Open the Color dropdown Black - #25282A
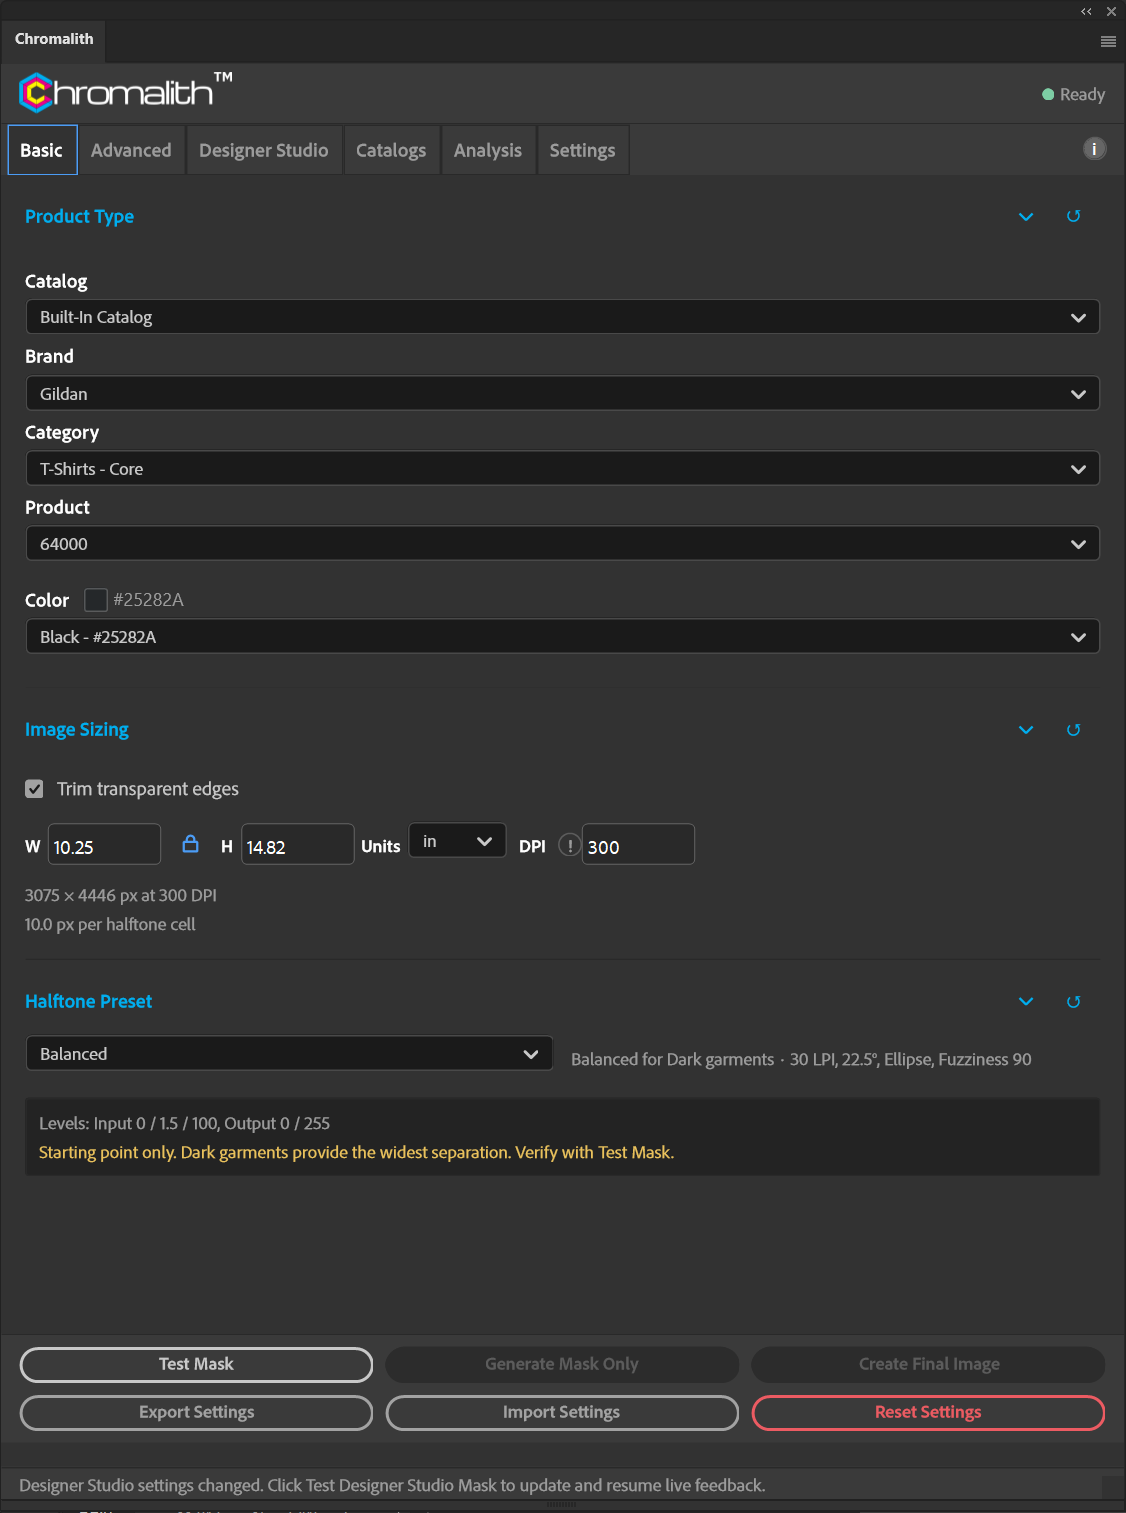 pyautogui.click(x=562, y=637)
